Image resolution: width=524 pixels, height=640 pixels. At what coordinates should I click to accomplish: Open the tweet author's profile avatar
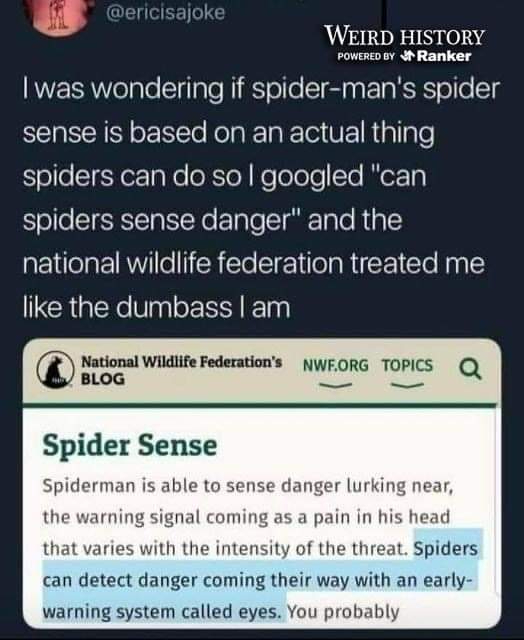click(x=59, y=16)
